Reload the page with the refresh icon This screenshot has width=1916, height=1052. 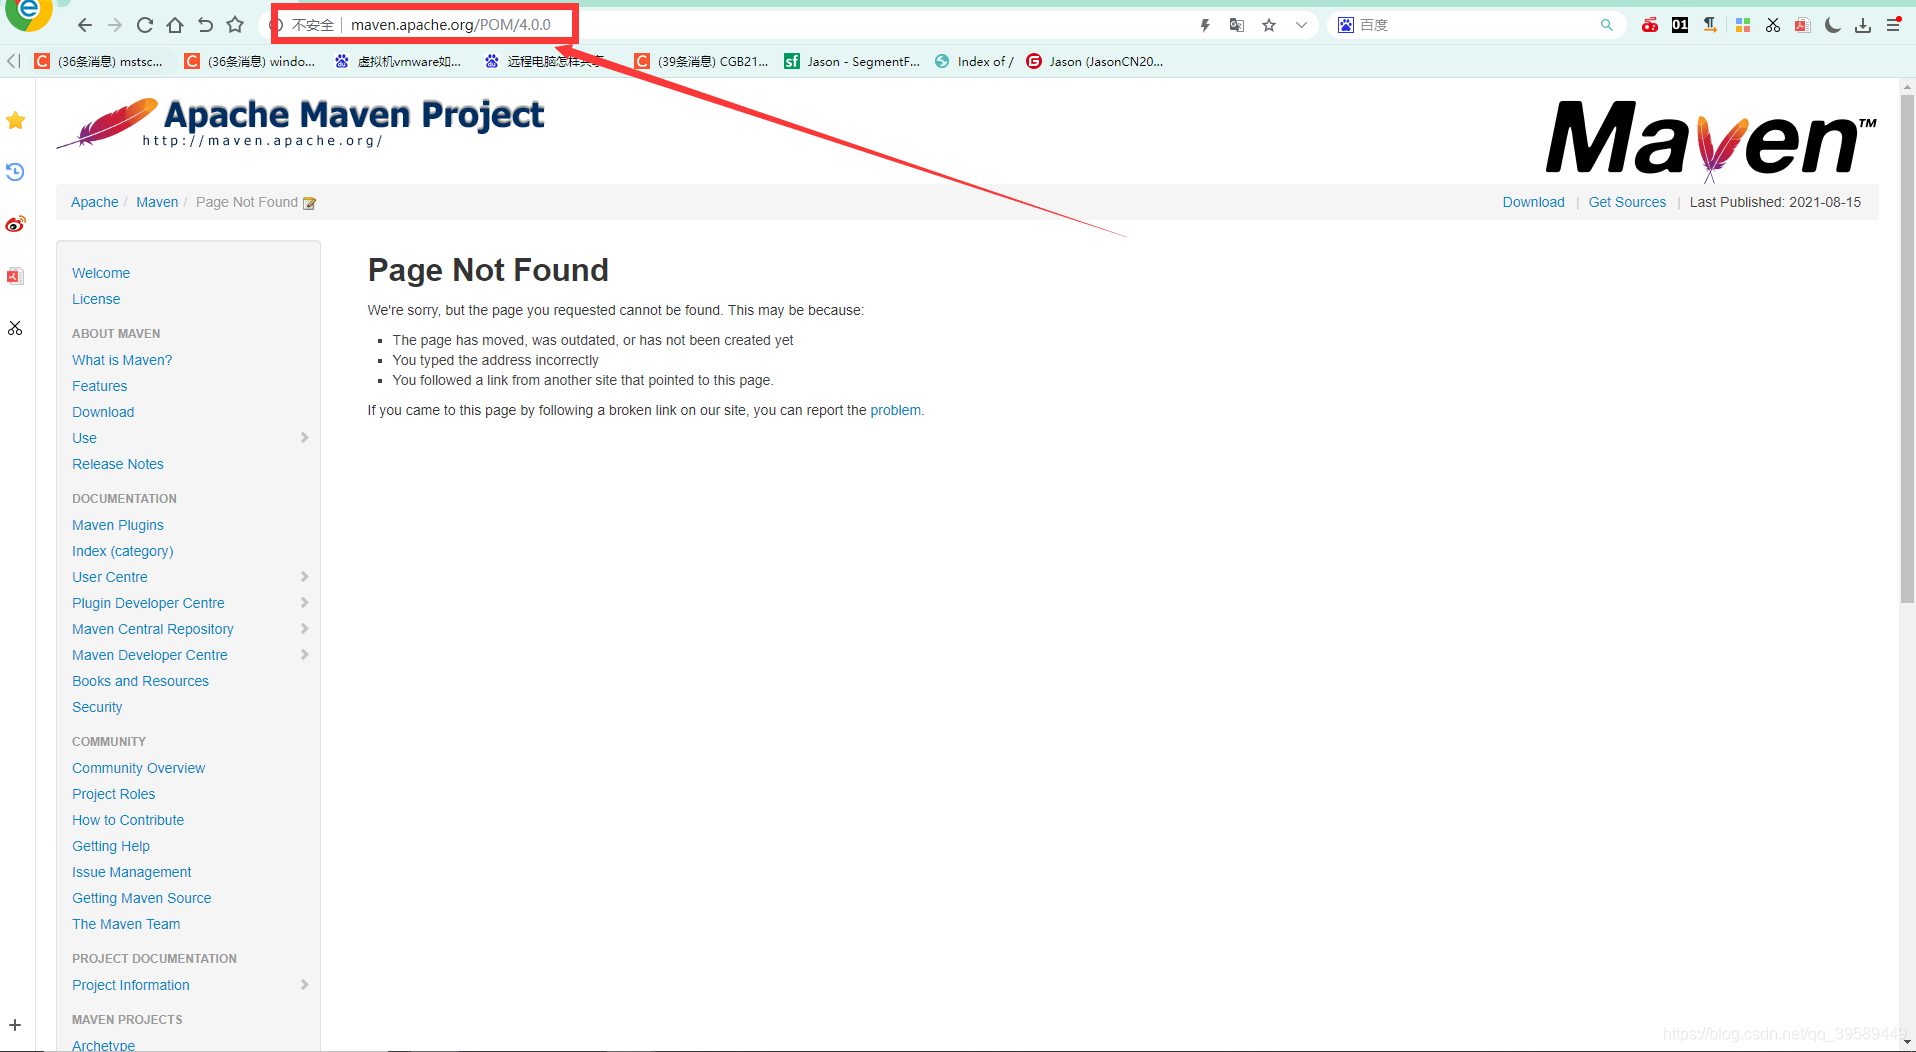pos(145,25)
